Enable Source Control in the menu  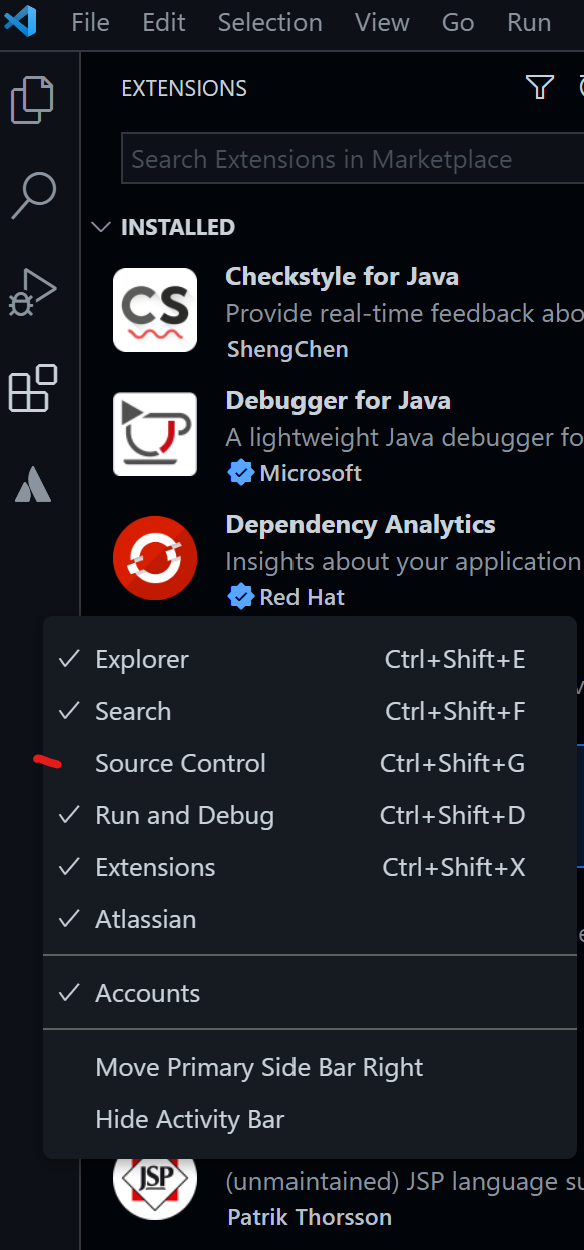(x=180, y=763)
